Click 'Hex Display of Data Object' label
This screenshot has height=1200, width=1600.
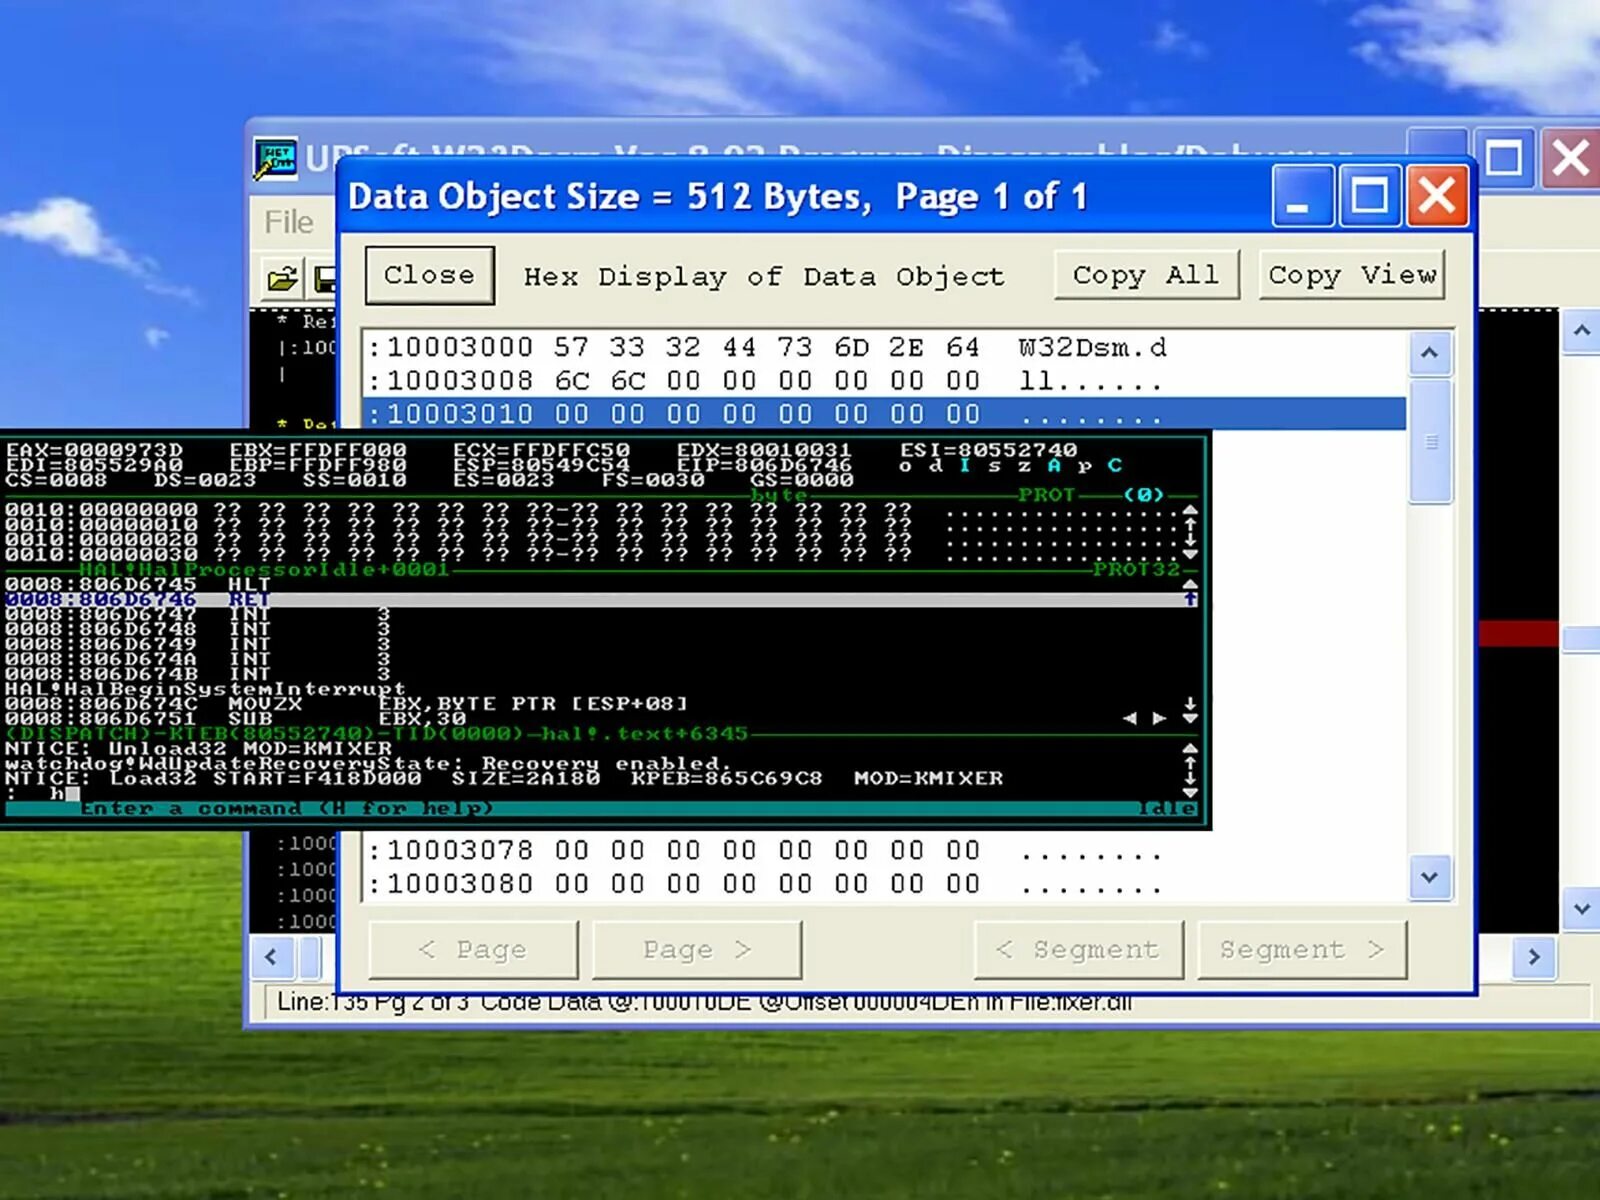click(x=764, y=277)
